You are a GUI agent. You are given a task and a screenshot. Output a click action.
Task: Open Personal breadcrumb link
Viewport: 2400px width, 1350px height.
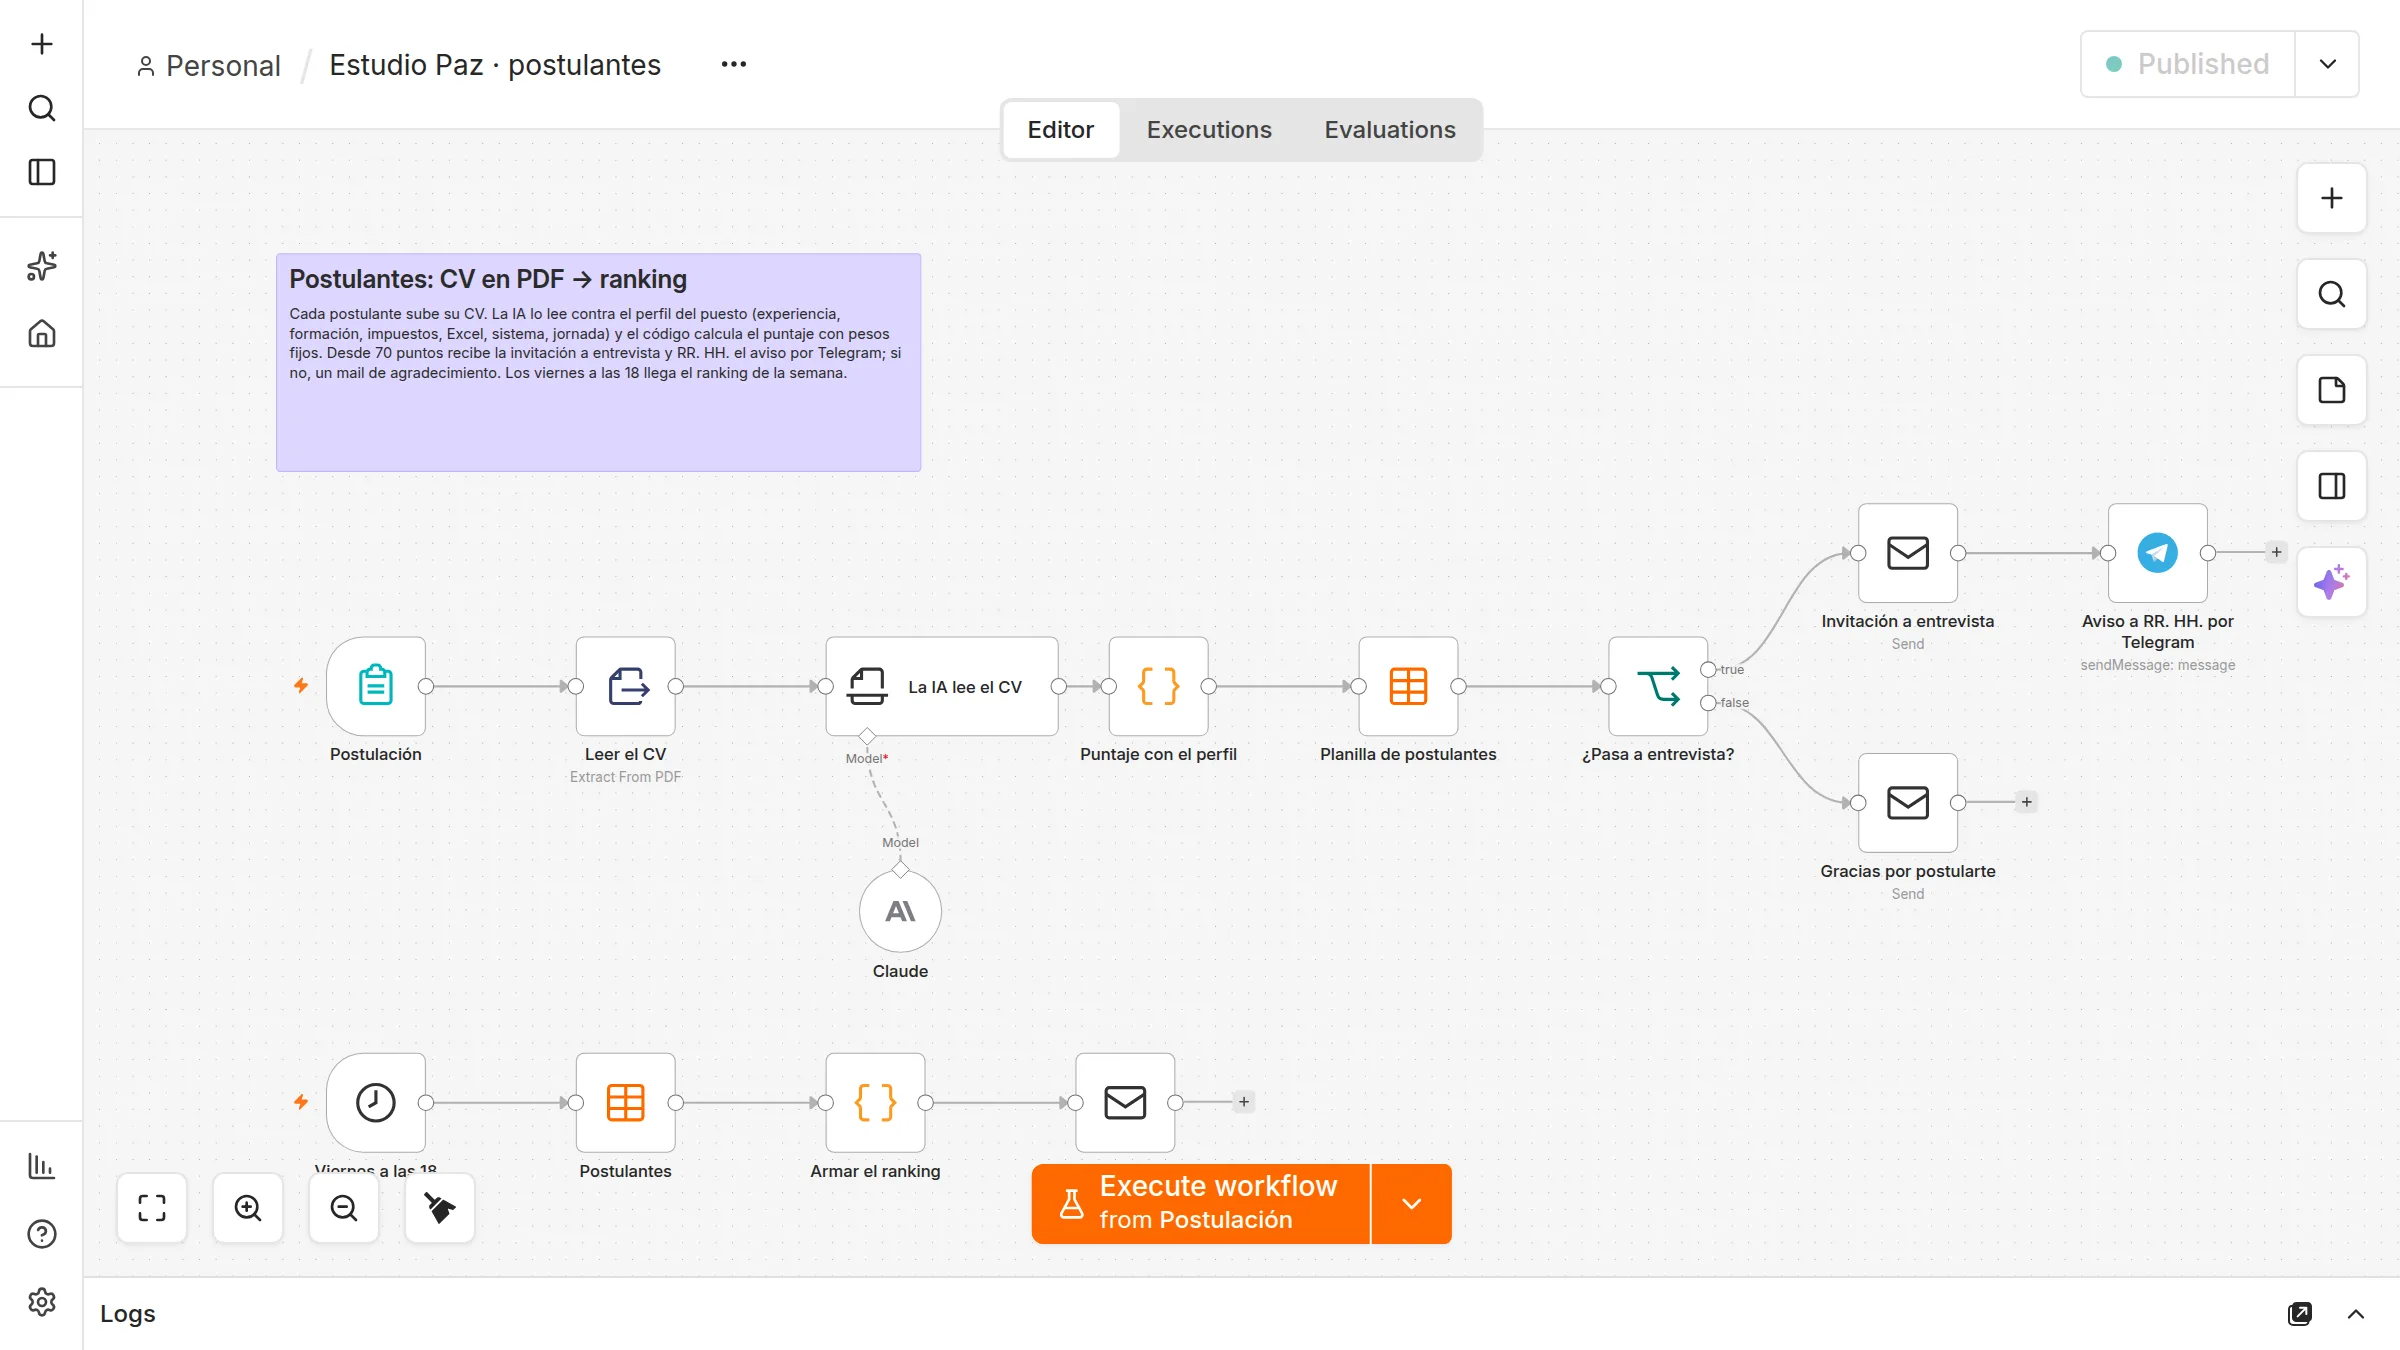tap(209, 66)
